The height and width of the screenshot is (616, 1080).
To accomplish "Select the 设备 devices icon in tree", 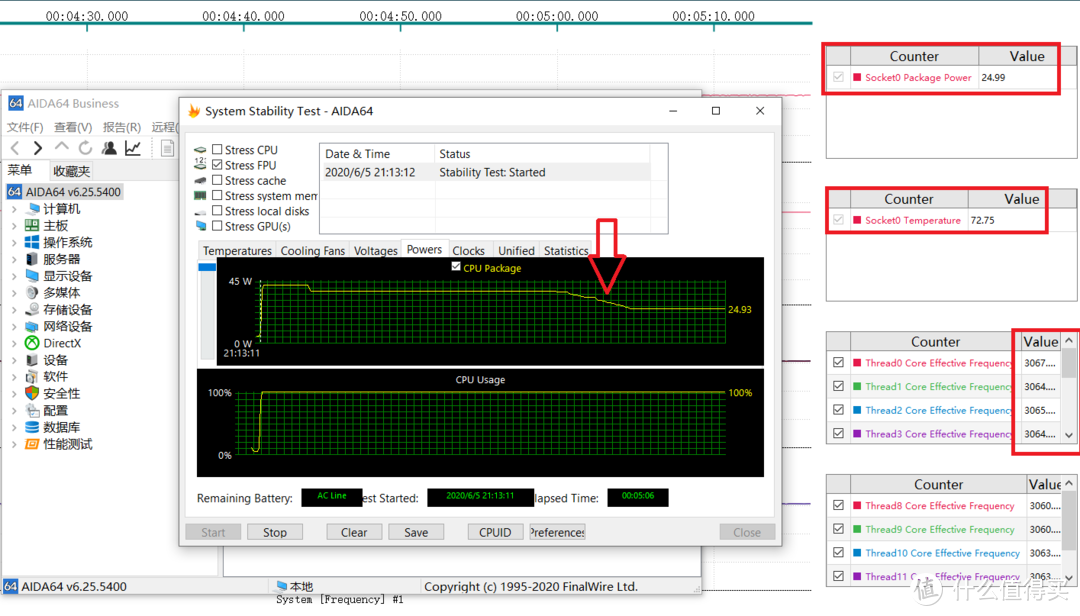I will tap(32, 360).
